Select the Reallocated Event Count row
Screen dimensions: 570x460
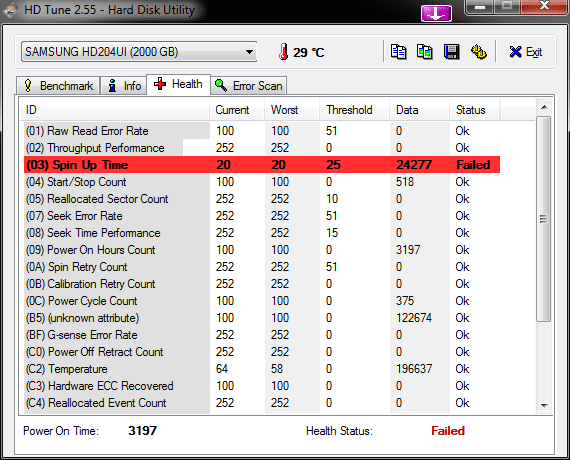[x=262, y=403]
